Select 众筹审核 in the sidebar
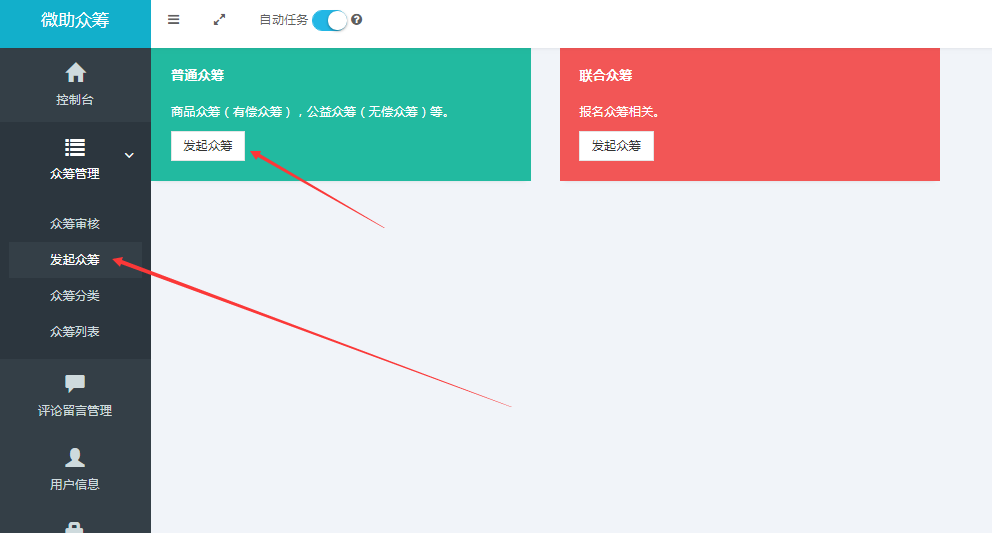The width and height of the screenshot is (992, 533). coord(75,223)
